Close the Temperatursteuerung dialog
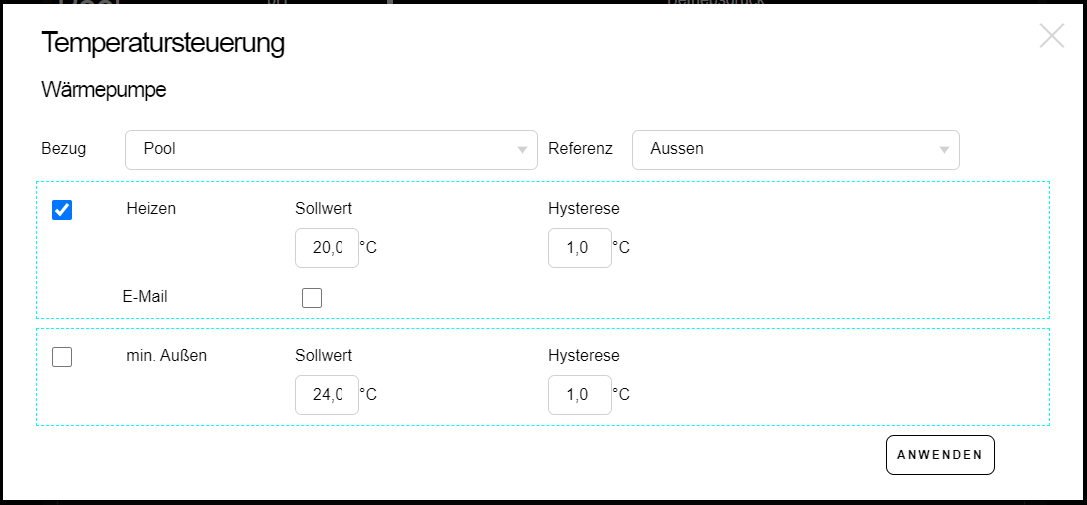 (1051, 37)
